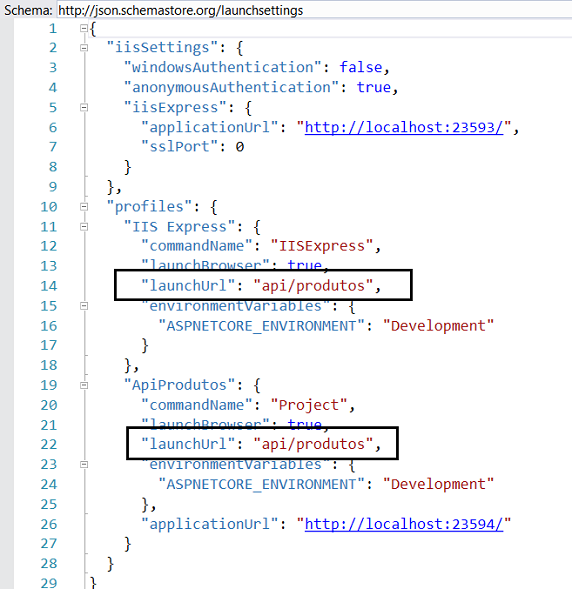Collapse the IIS Express profile block

tap(84, 227)
